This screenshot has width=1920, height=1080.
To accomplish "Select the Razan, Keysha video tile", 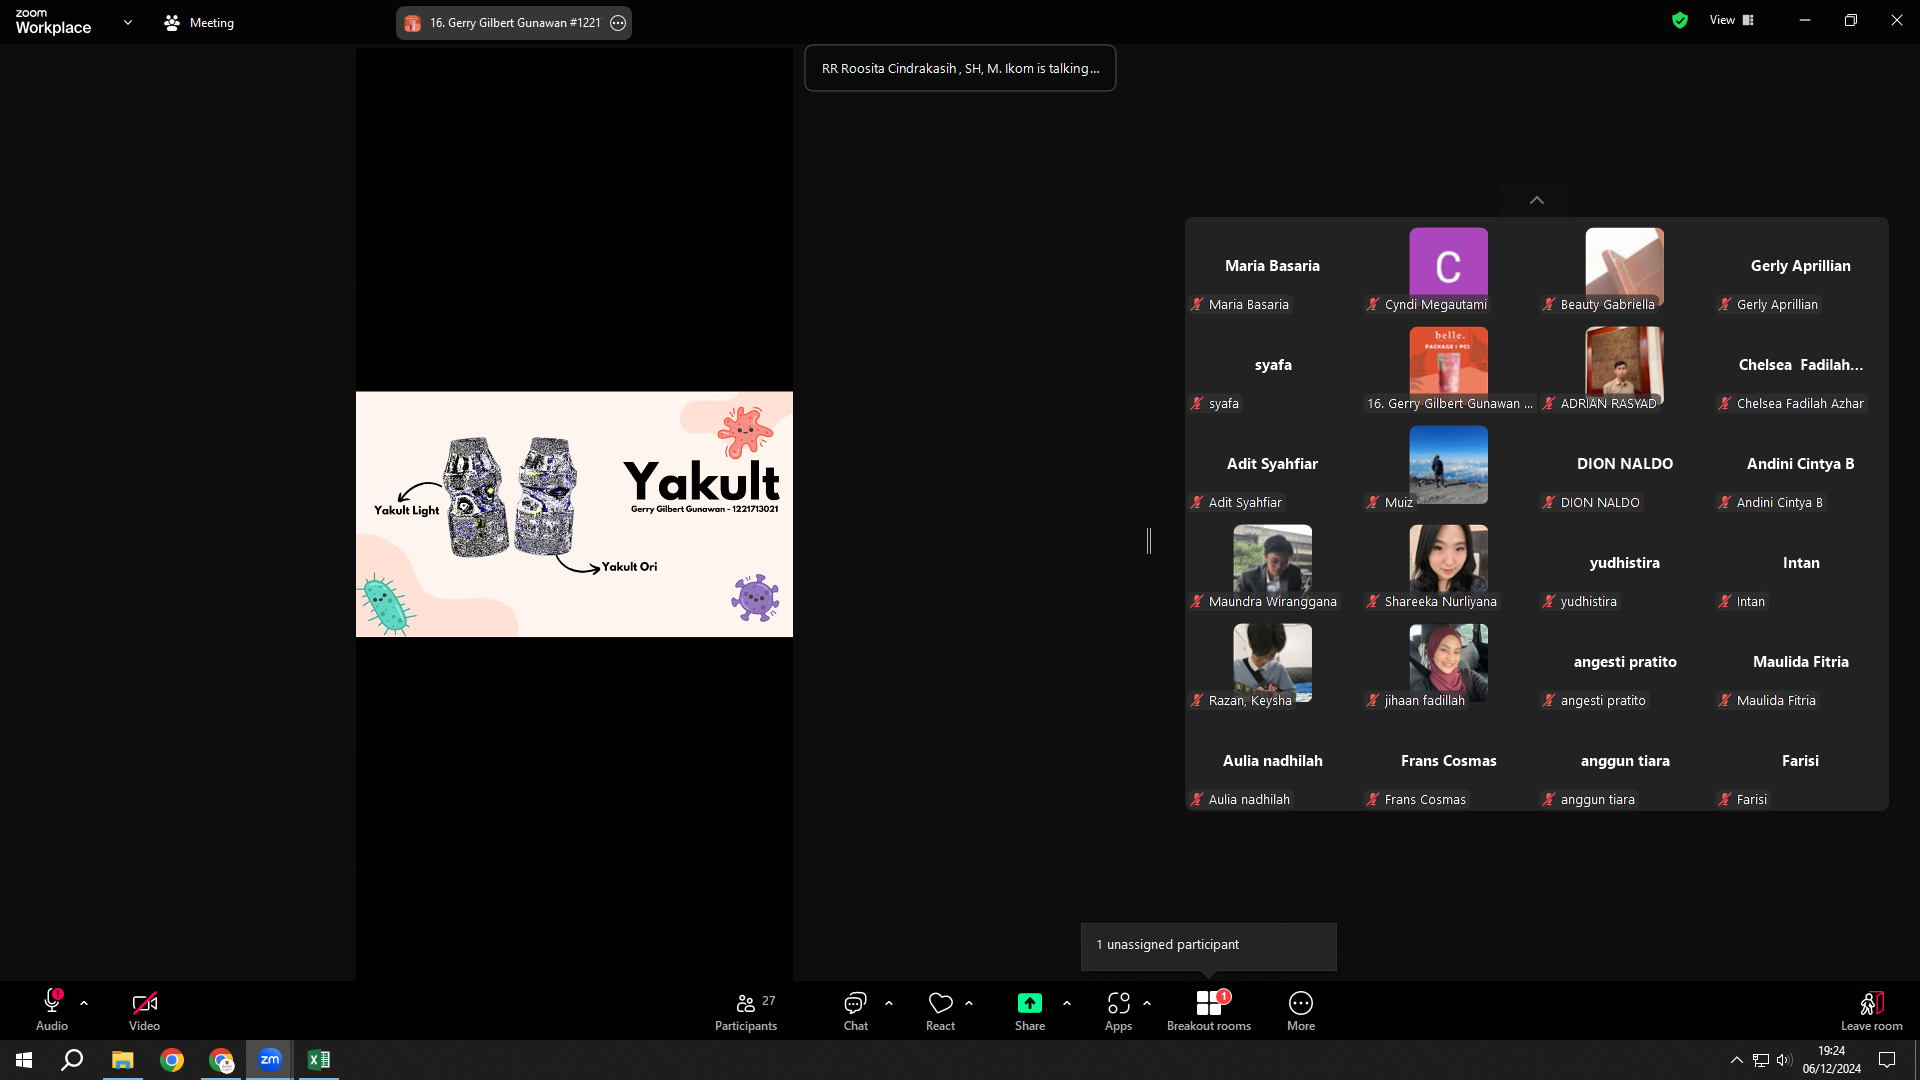I will click(1273, 663).
